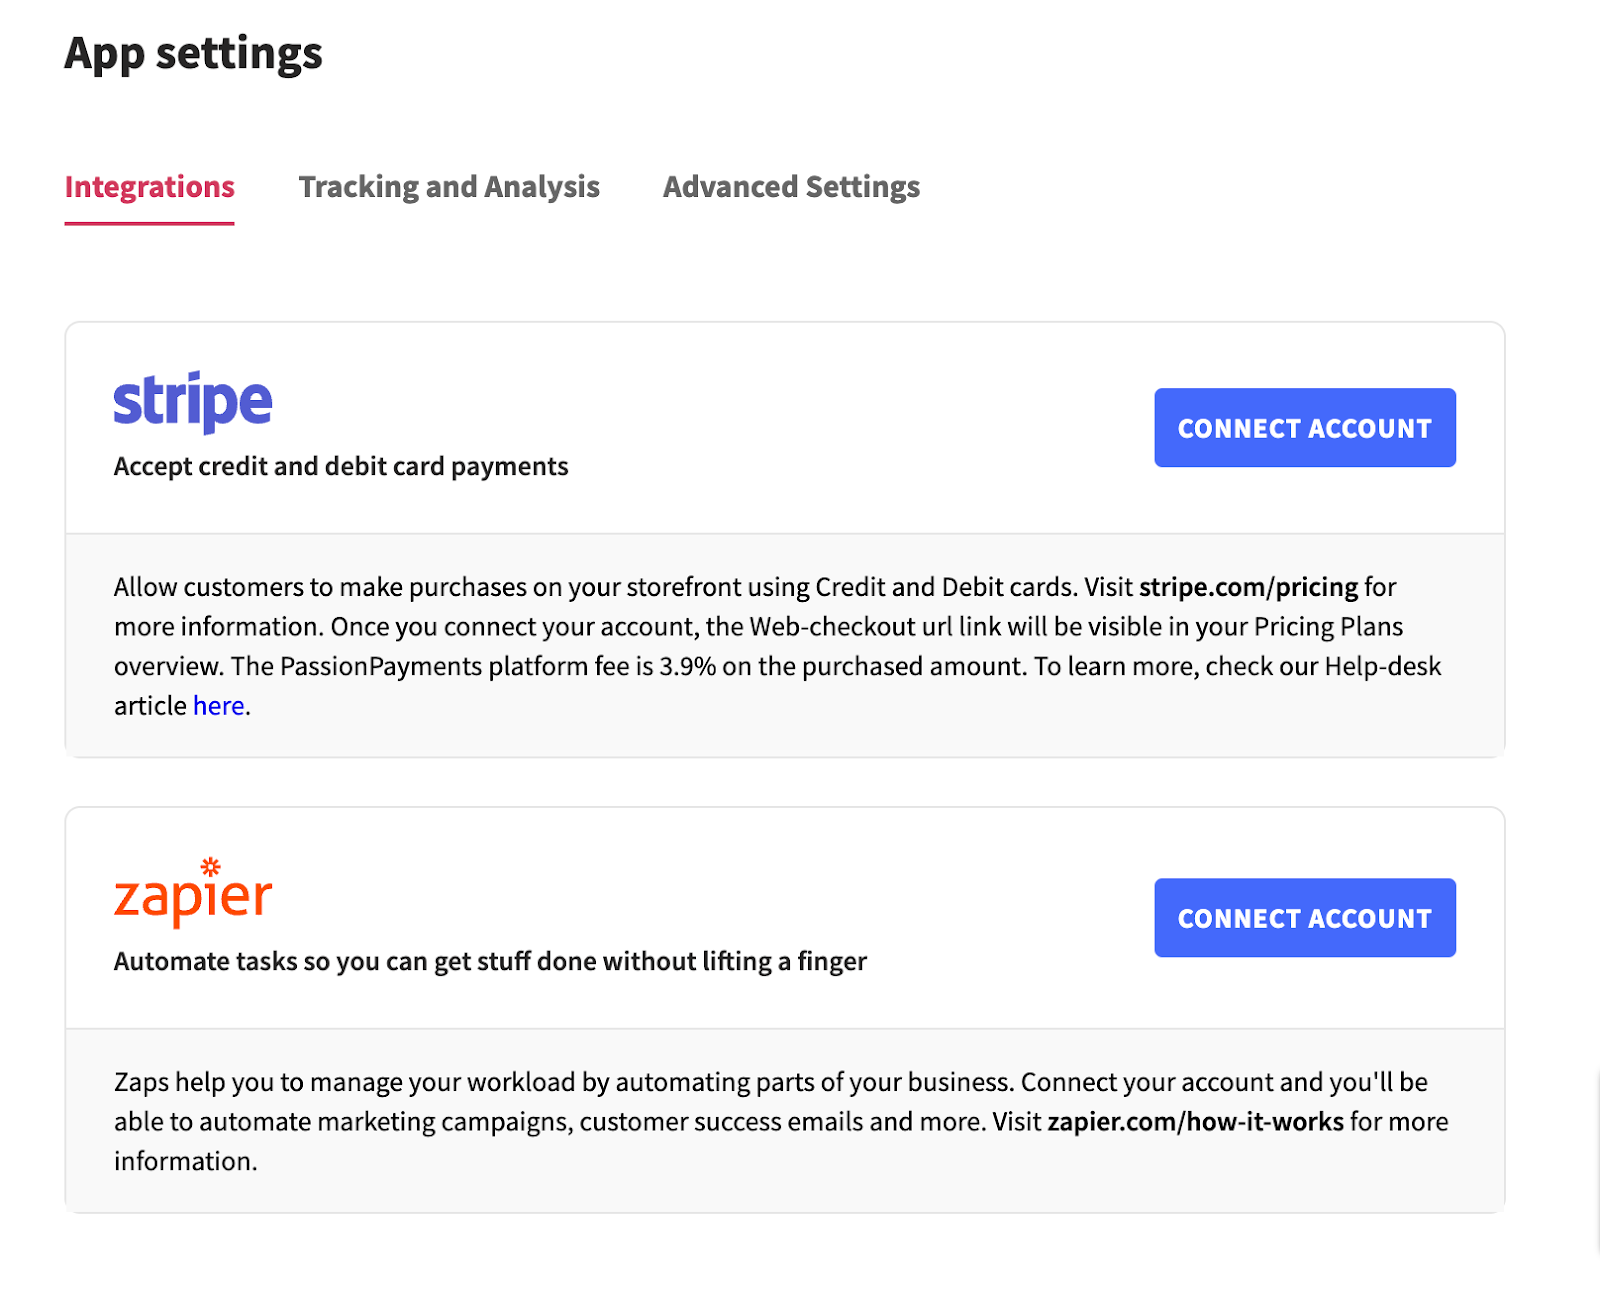Click the Zapier logo

tap(192, 892)
